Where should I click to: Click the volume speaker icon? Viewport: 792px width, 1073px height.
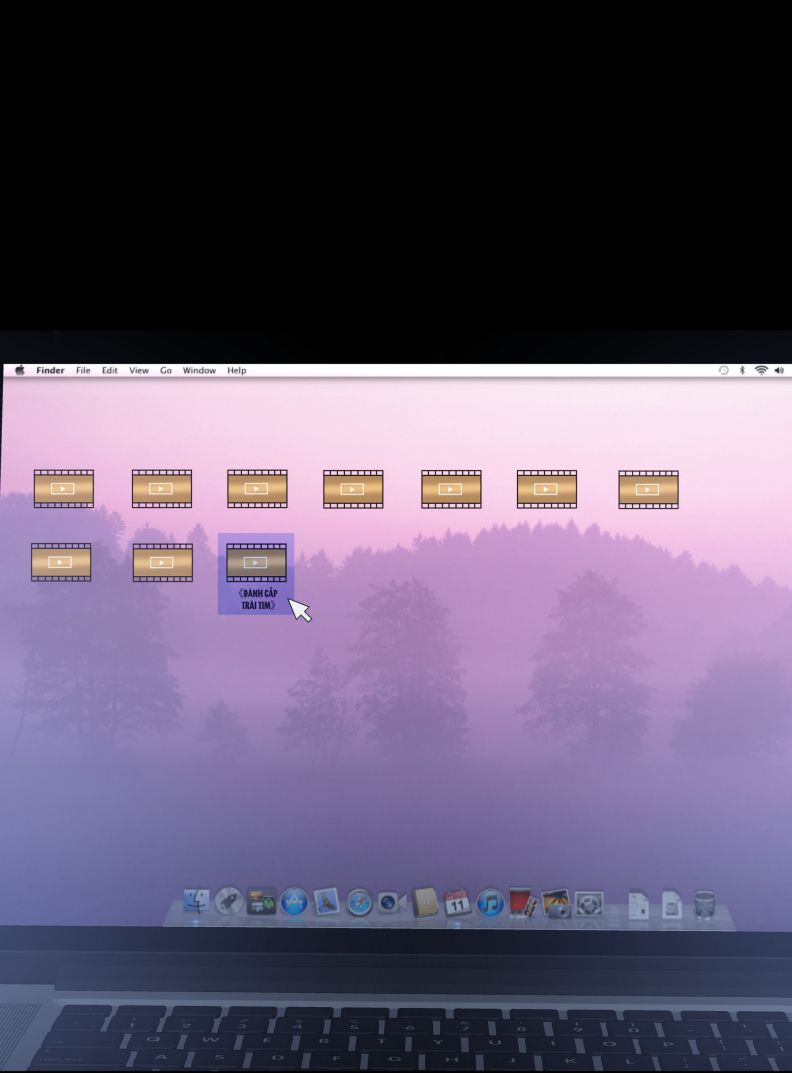click(779, 370)
